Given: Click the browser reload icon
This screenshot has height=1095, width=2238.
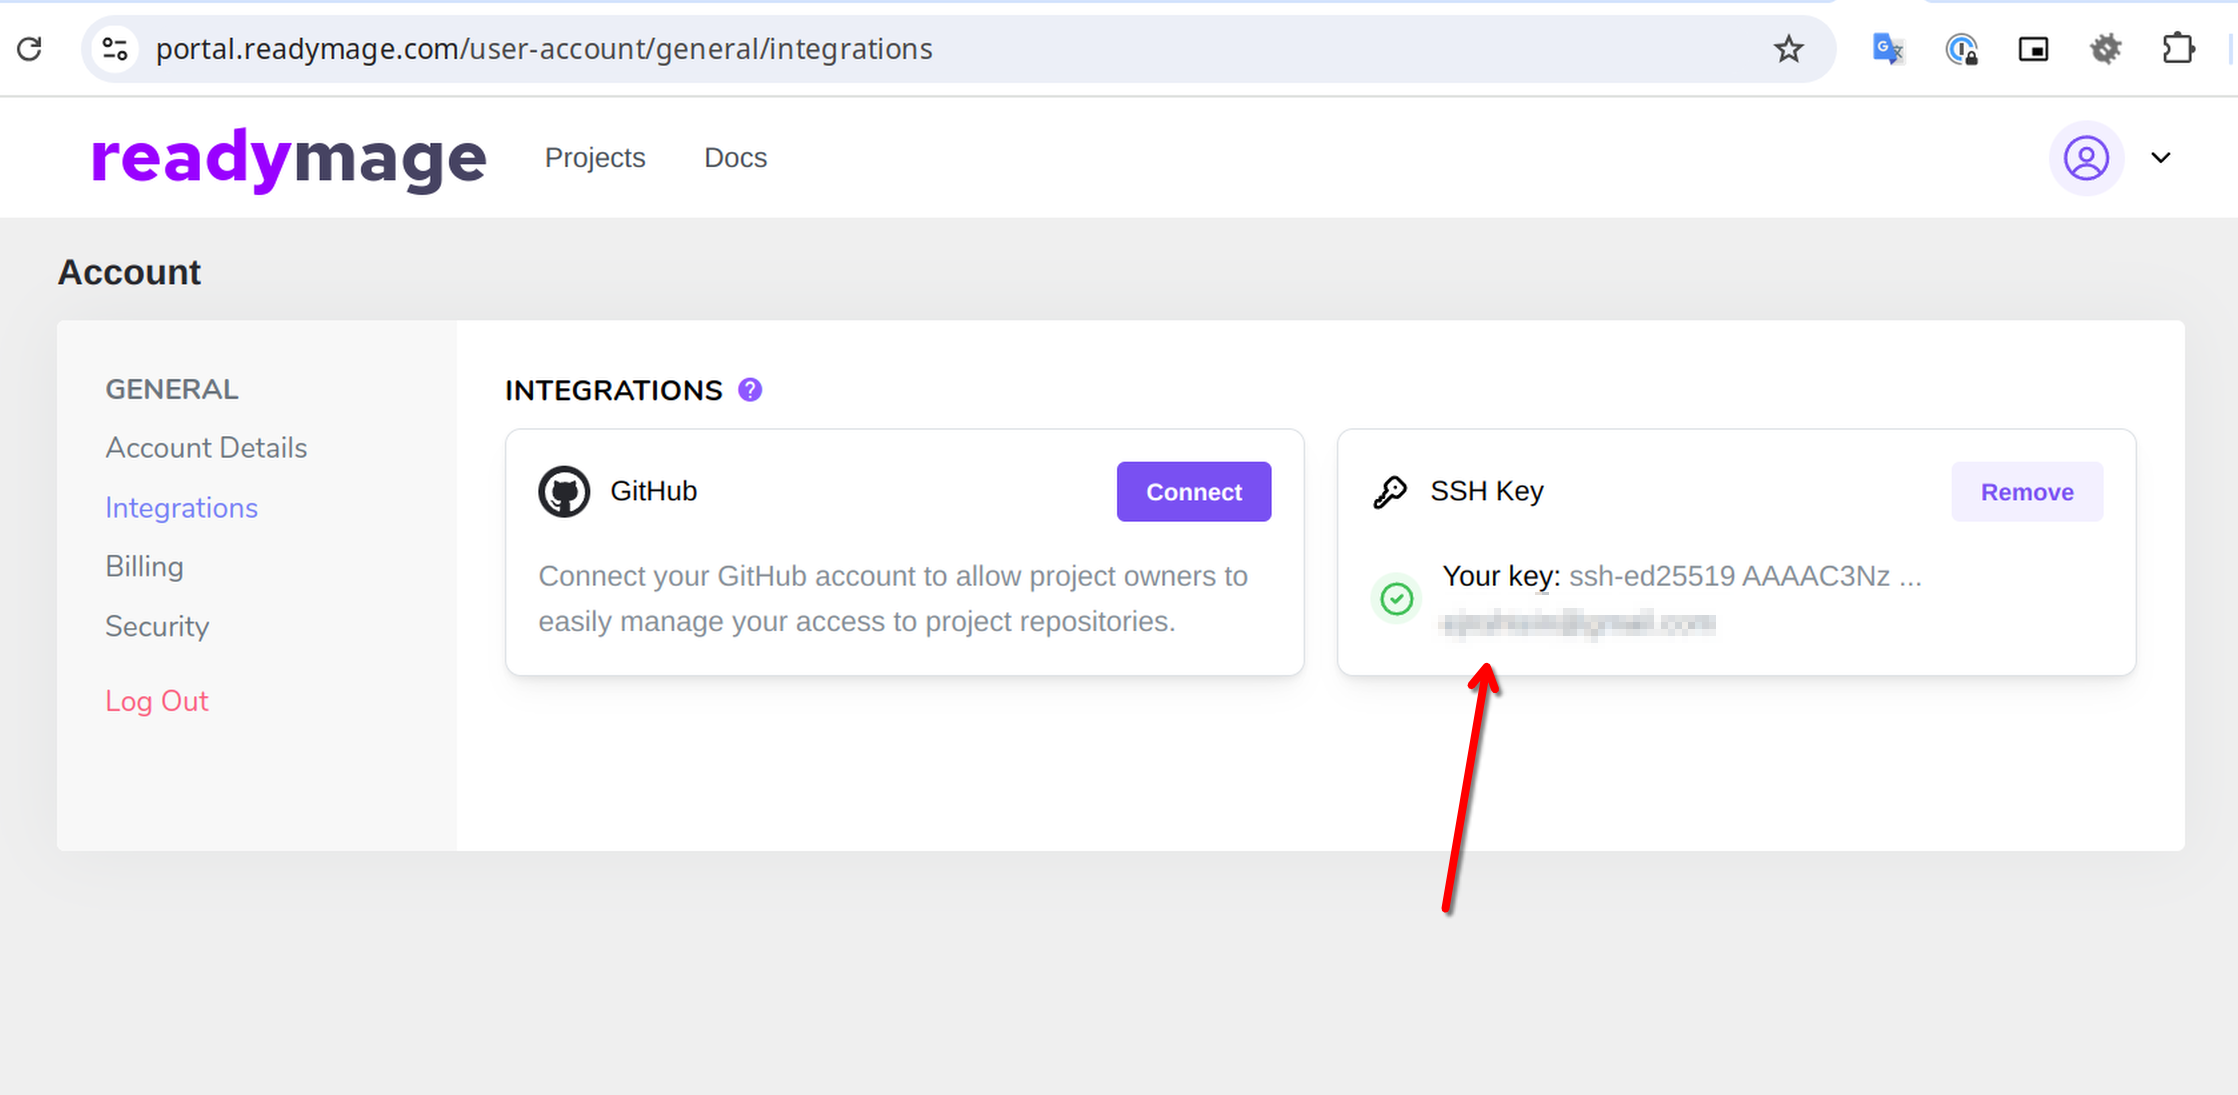Looking at the screenshot, I should pos(30,48).
